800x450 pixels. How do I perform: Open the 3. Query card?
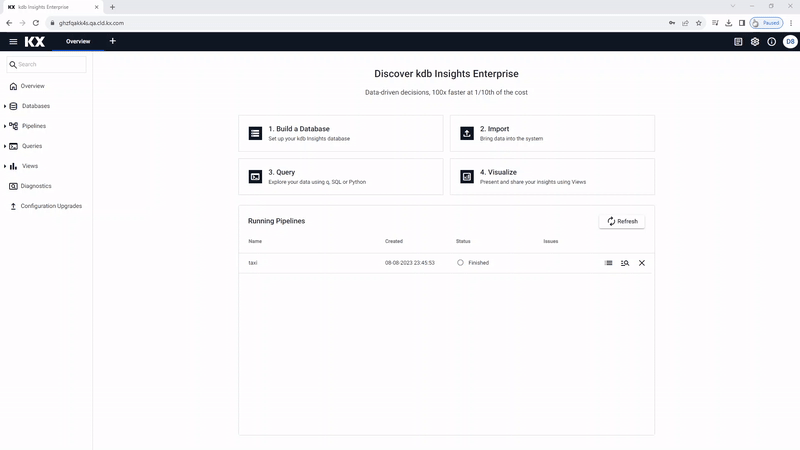pyautogui.click(x=341, y=177)
